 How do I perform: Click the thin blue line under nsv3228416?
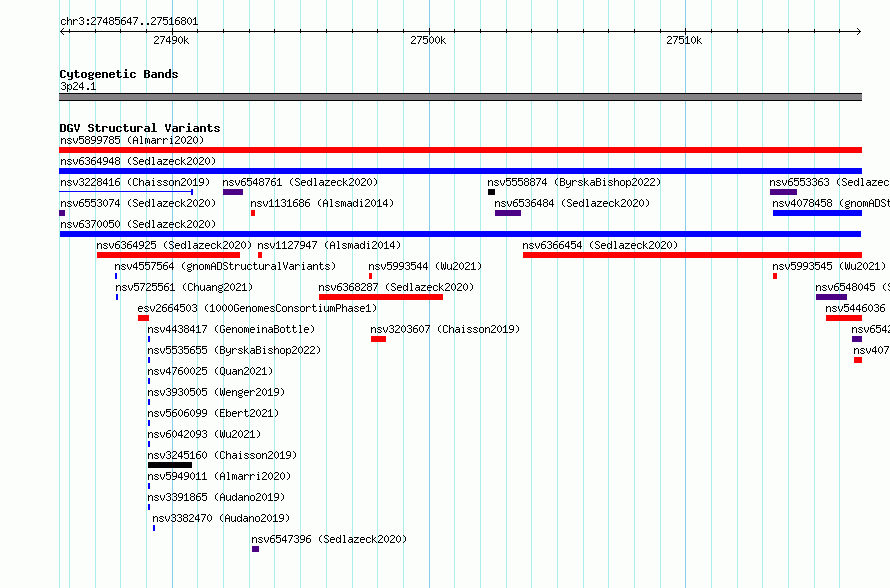click(x=126, y=192)
